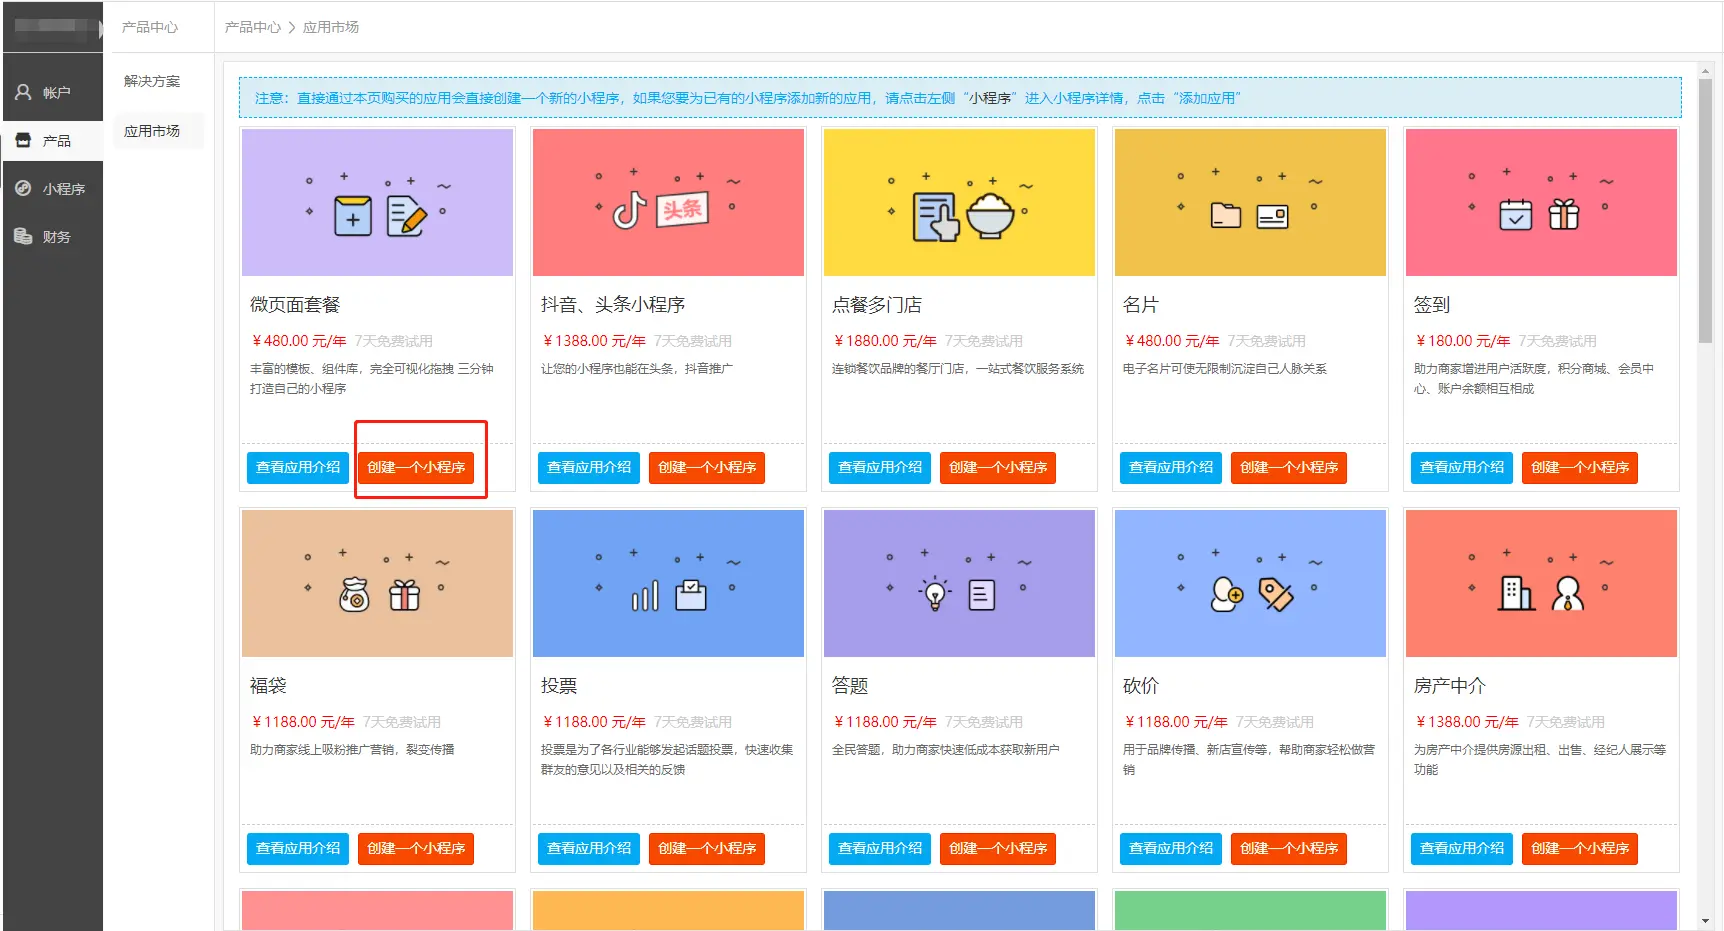The image size is (1724, 931).
Task: Click the blue 注意 notice banner
Action: pos(960,98)
